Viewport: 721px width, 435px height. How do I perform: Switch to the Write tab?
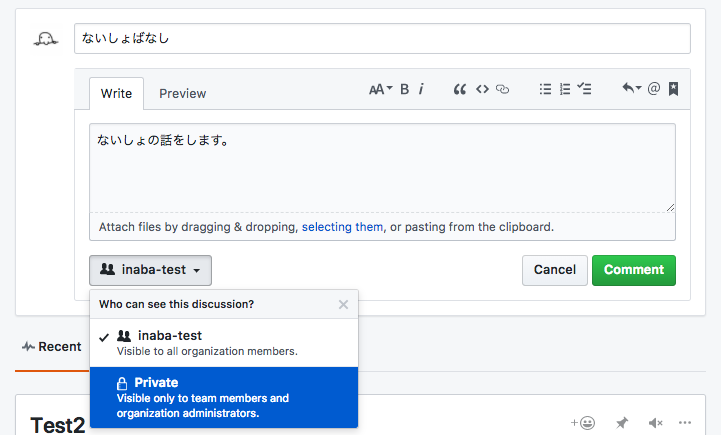[x=116, y=94]
